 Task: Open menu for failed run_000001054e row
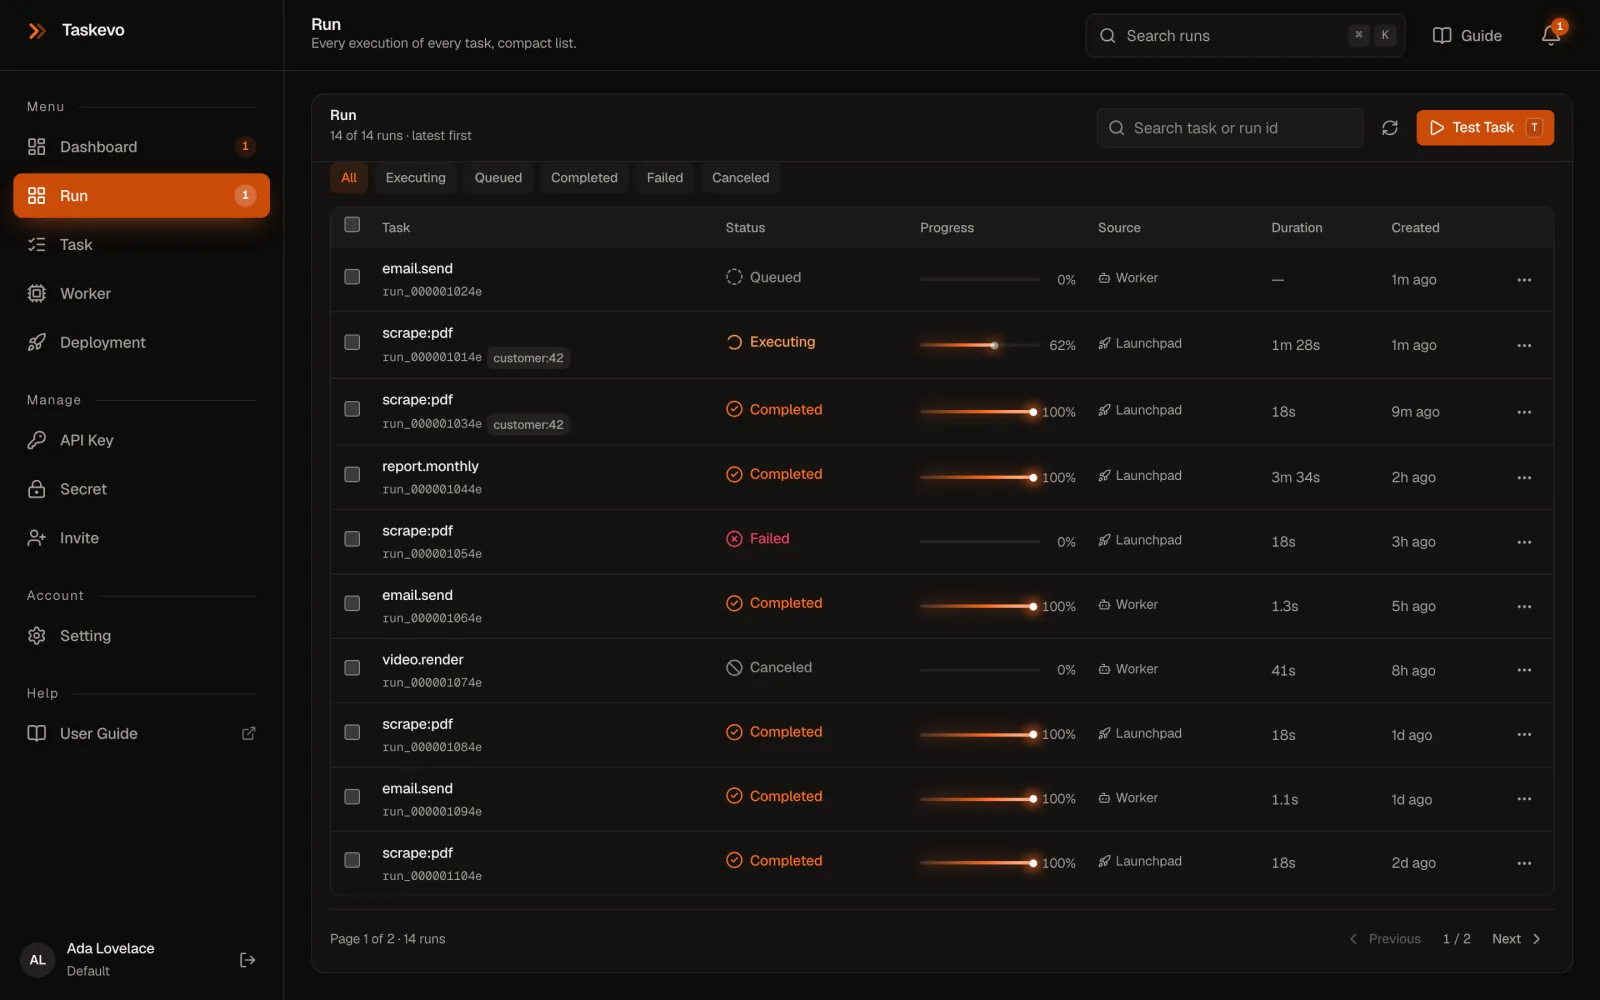tap(1524, 542)
